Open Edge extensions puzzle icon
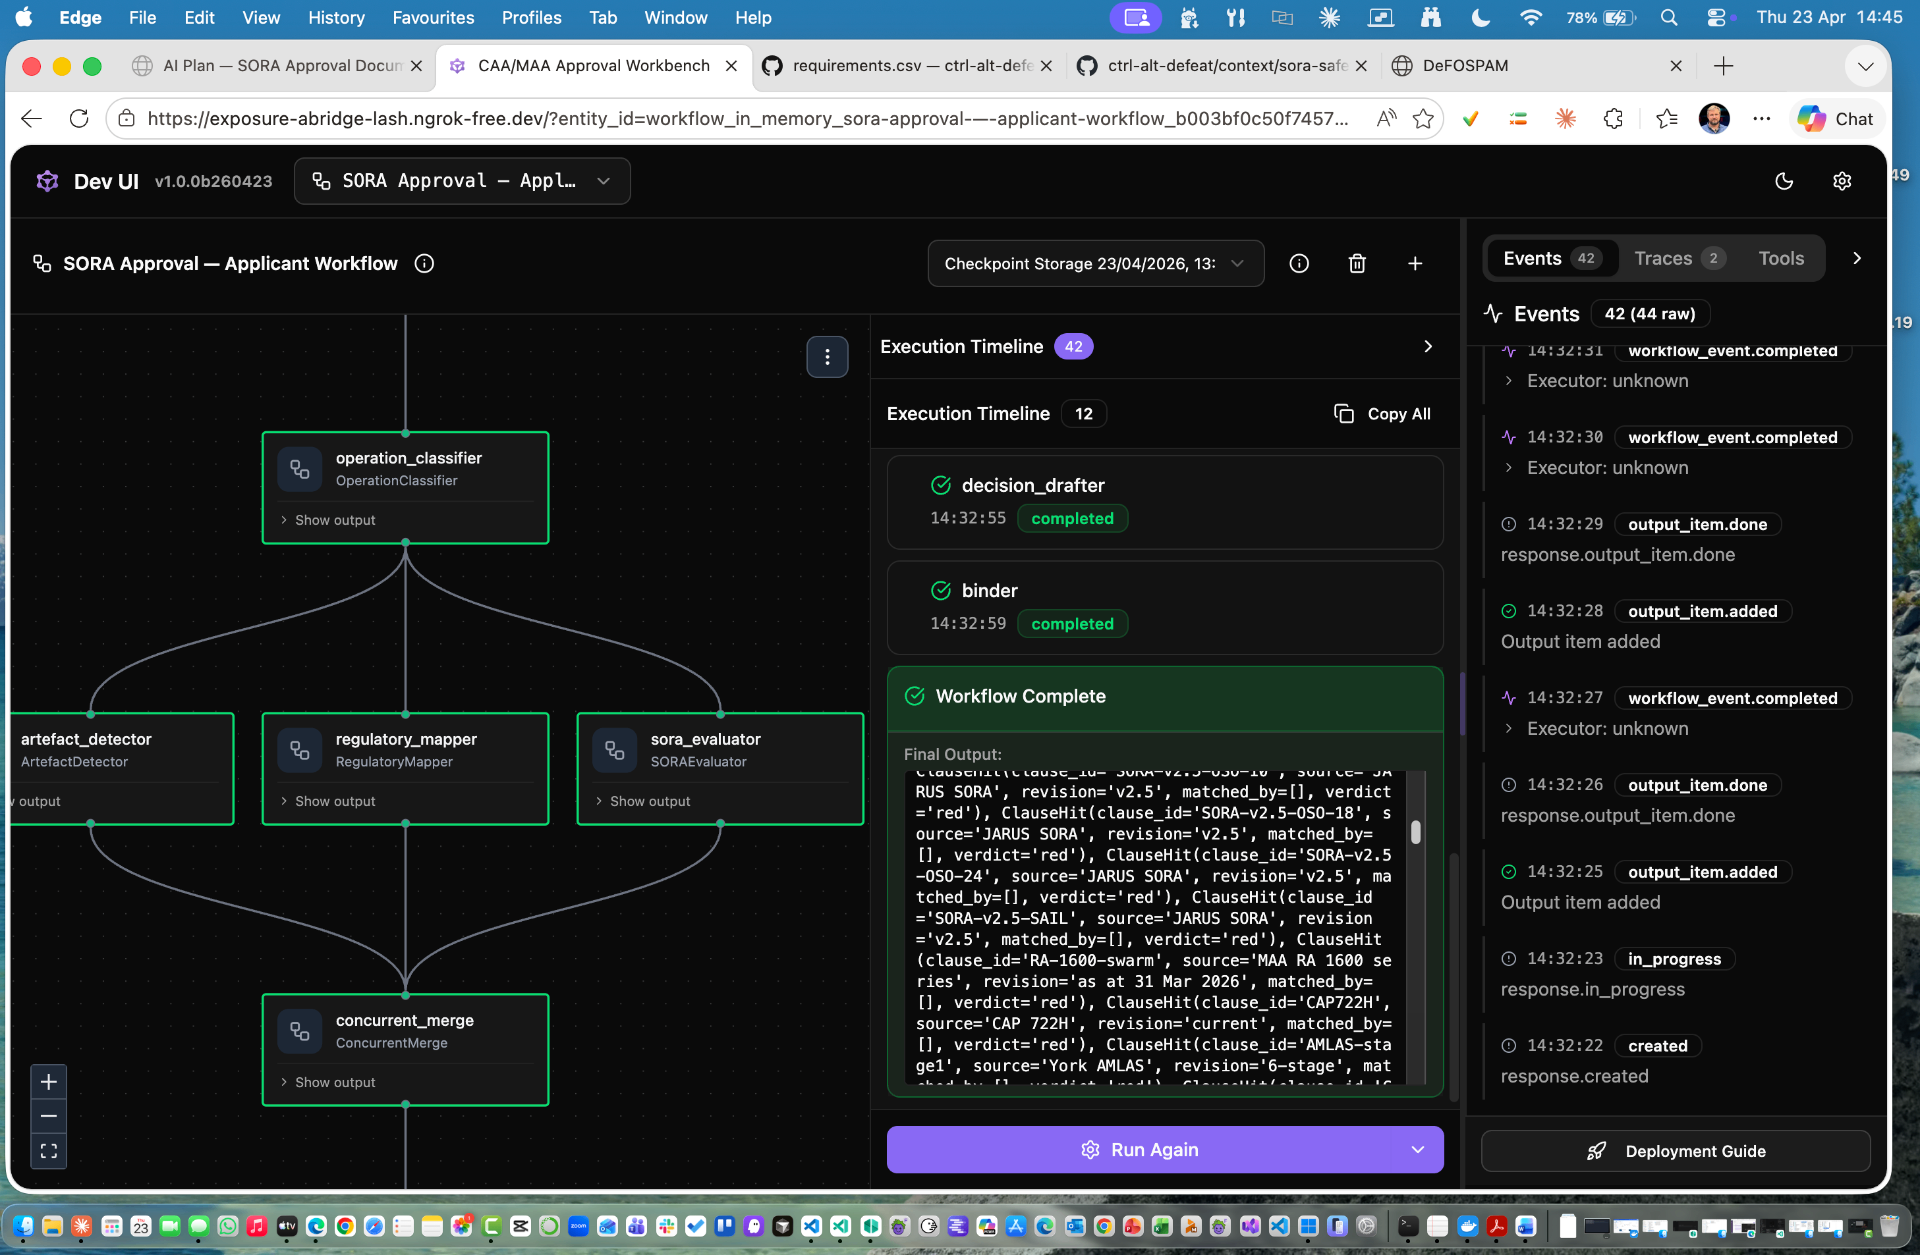The height and width of the screenshot is (1255, 1920). point(1613,118)
